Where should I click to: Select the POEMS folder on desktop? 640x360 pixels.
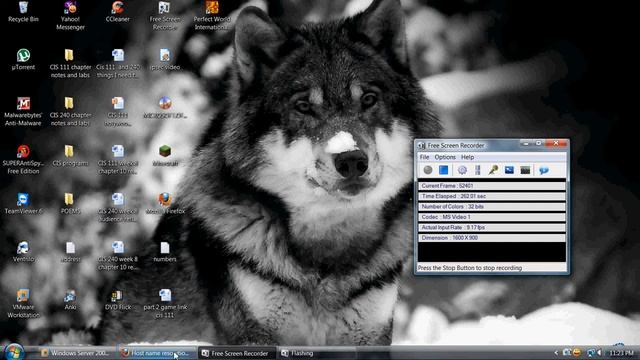tap(70, 204)
